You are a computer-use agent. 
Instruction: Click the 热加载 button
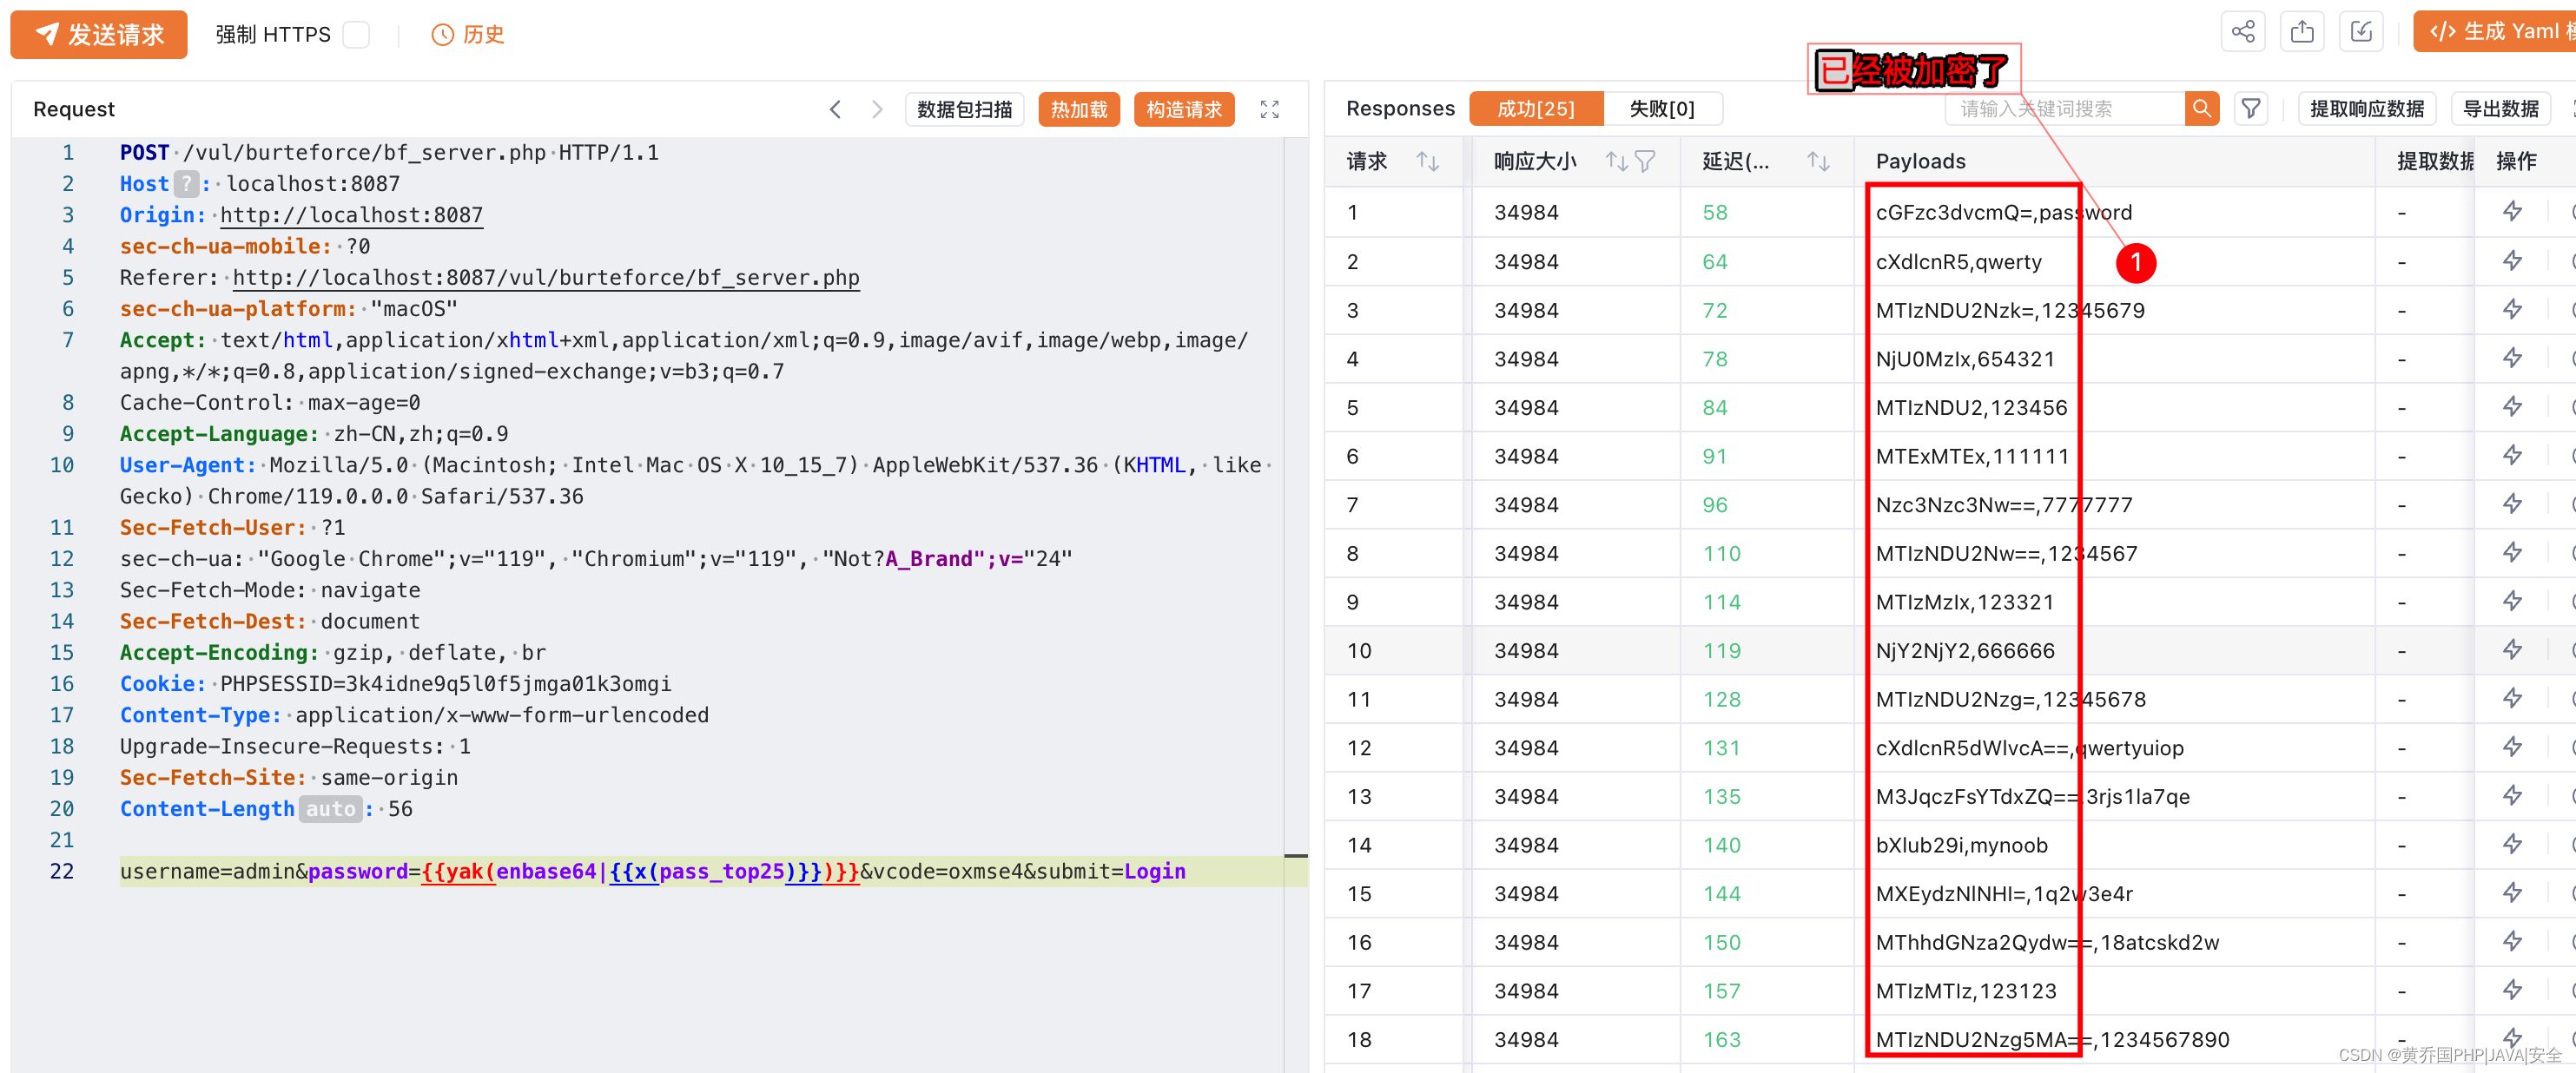1079,109
